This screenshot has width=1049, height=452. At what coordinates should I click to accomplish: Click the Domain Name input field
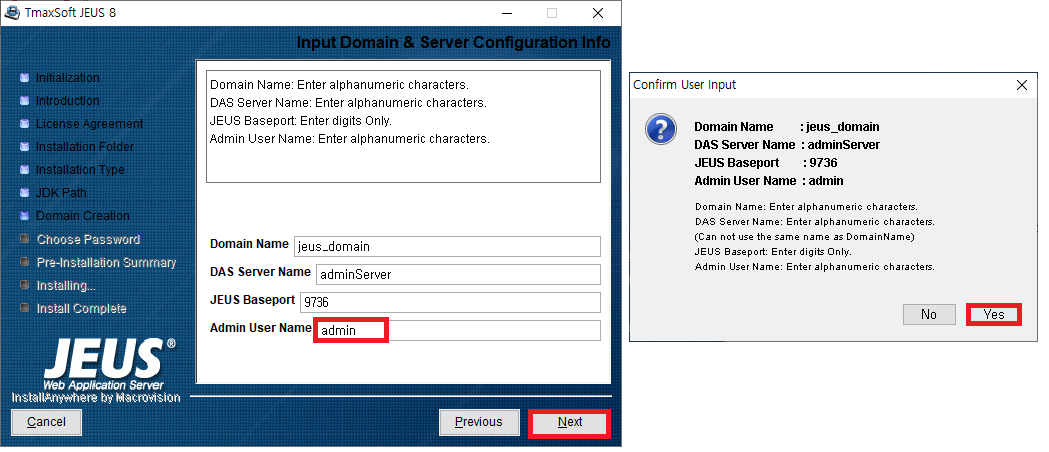[x=447, y=246]
